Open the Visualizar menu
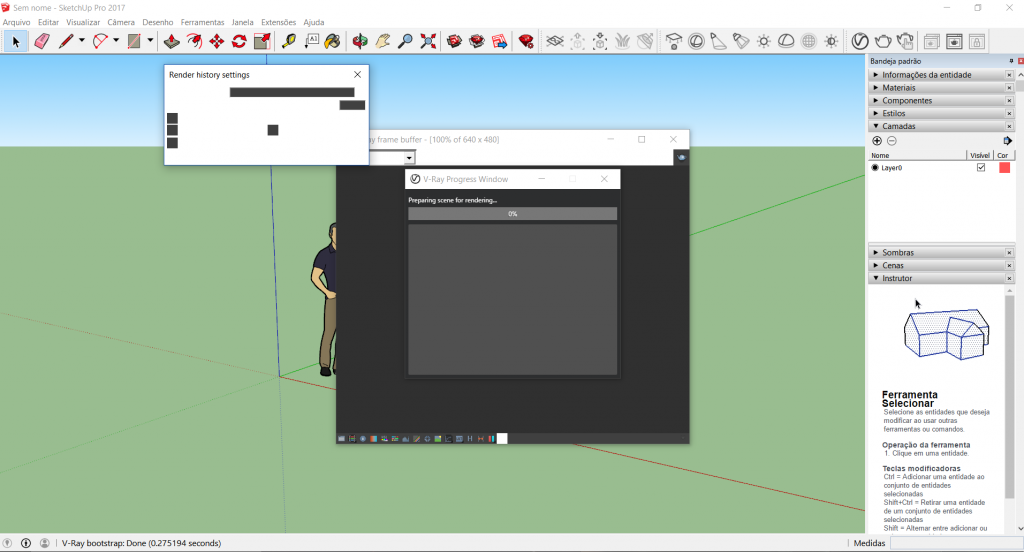This screenshot has height=552, width=1024. (83, 22)
